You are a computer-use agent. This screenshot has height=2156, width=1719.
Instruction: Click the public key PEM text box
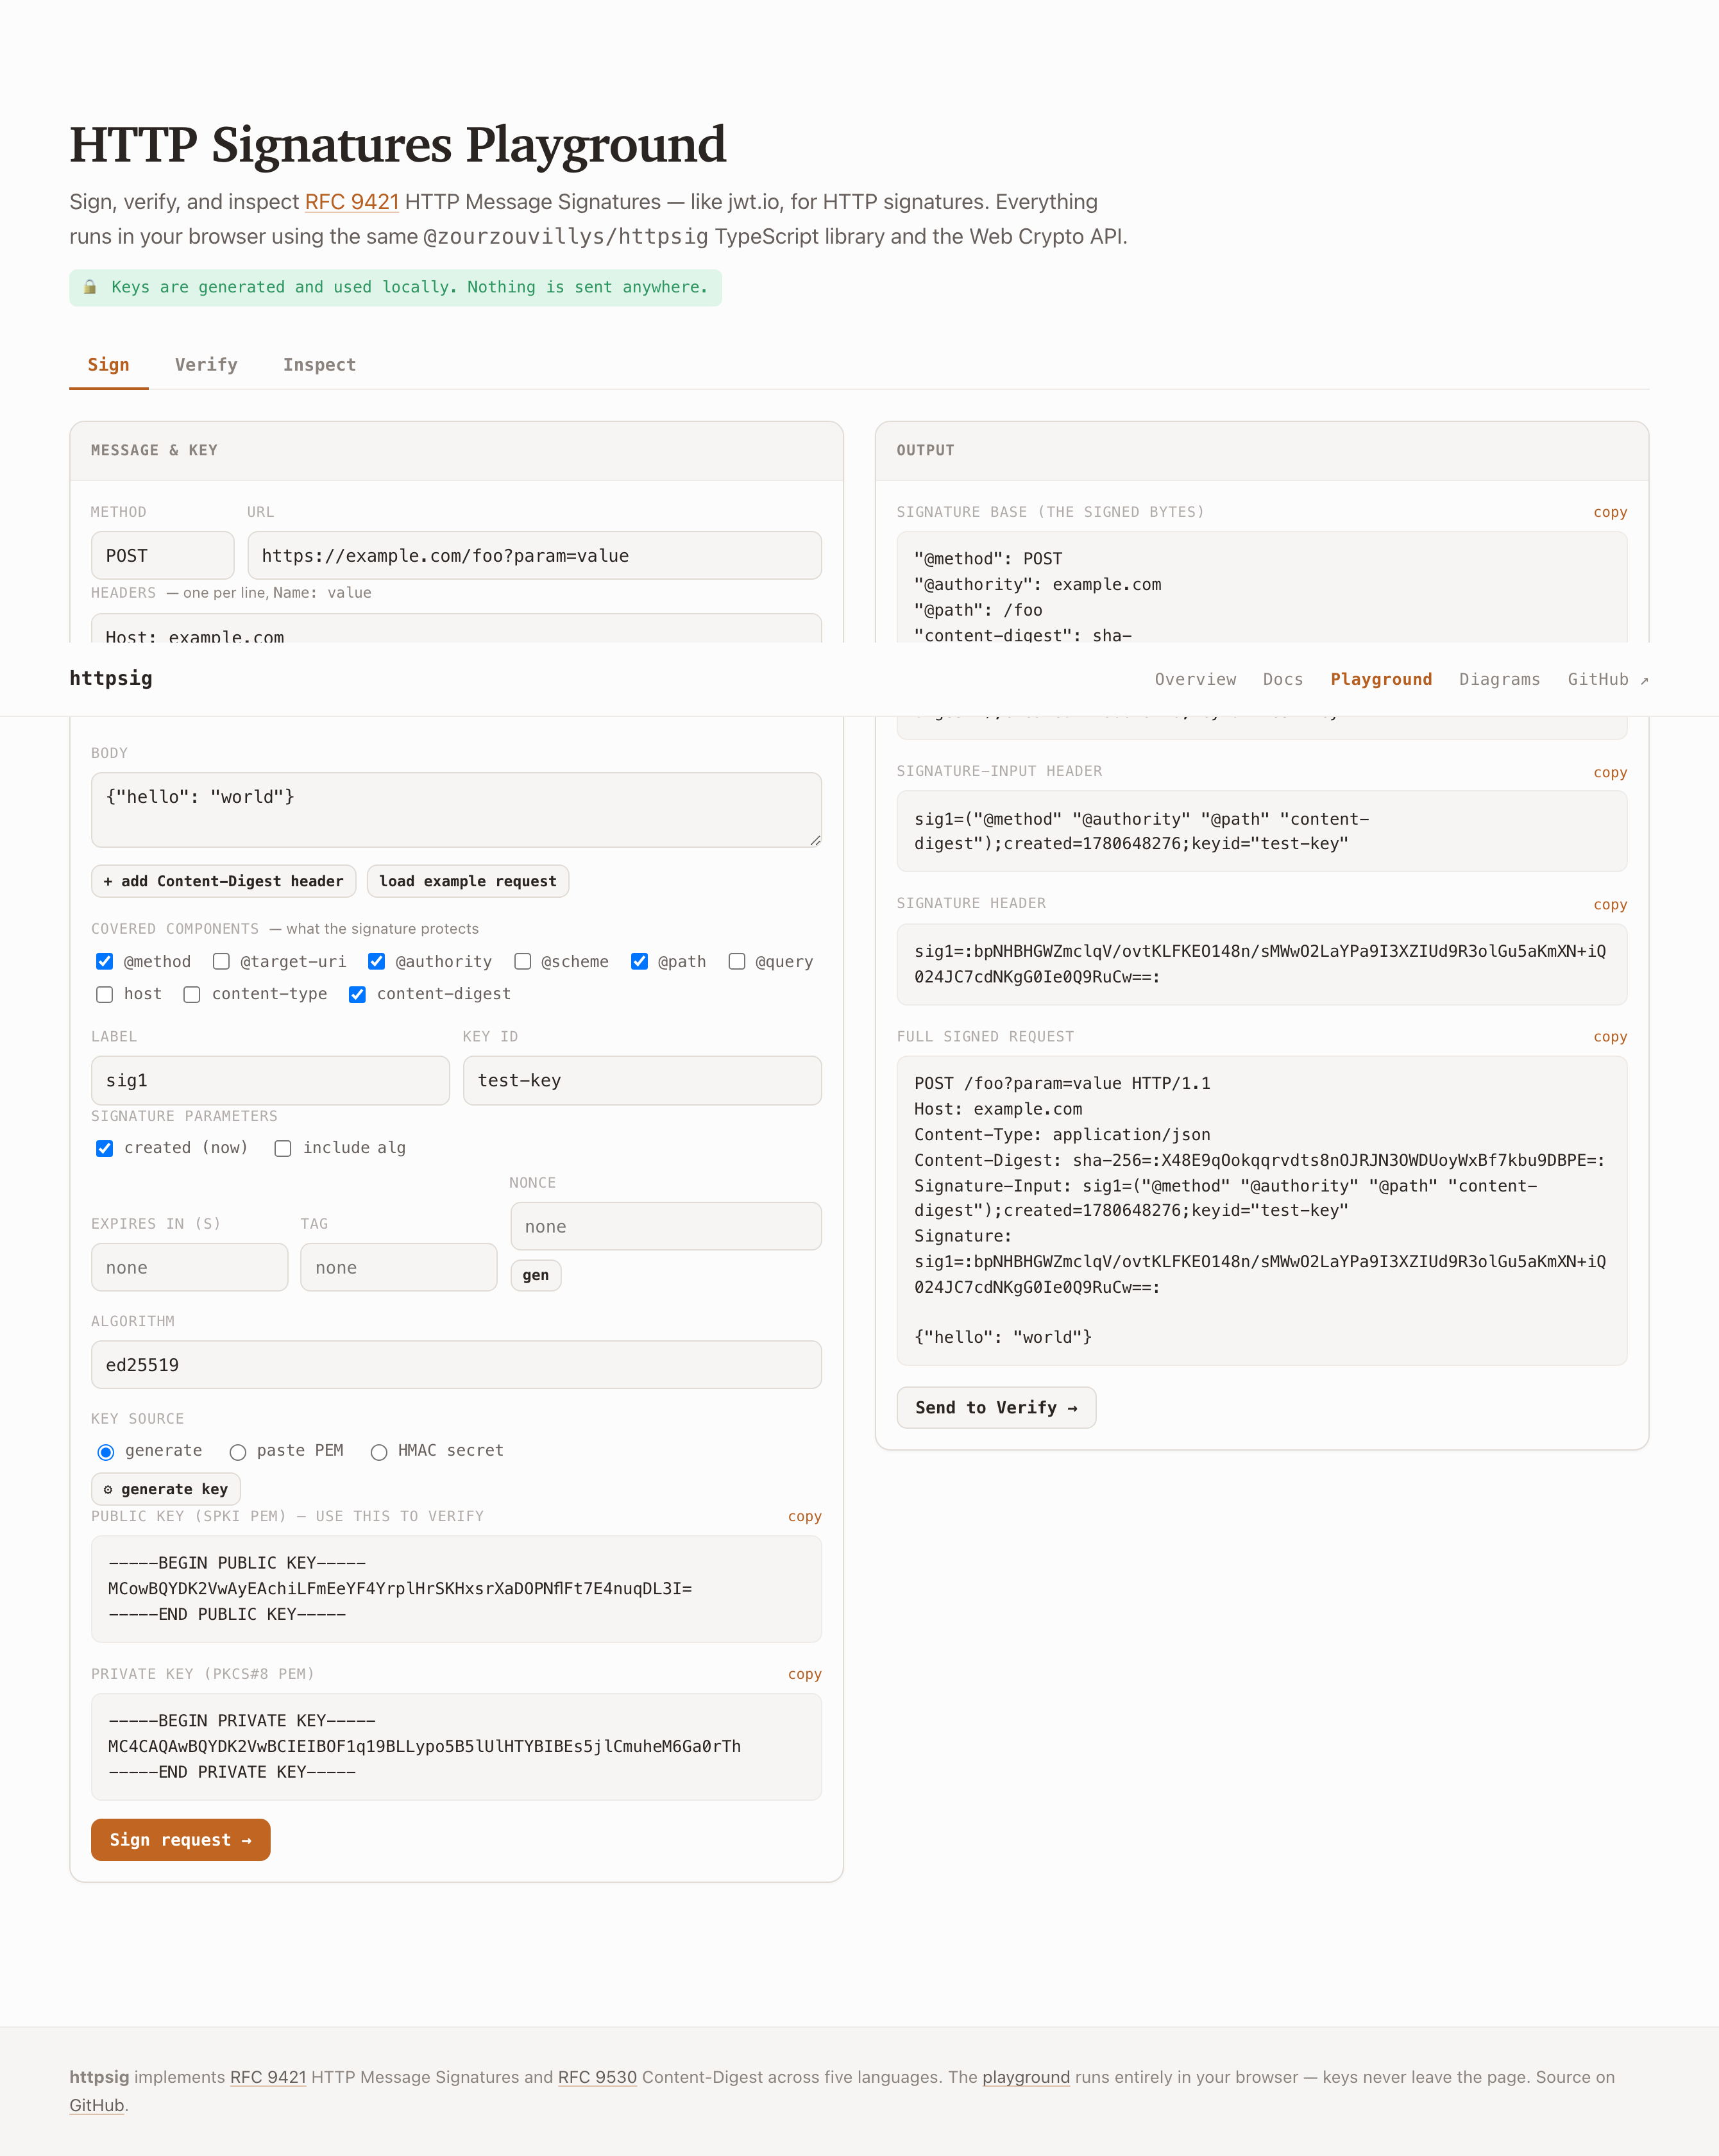(456, 1589)
